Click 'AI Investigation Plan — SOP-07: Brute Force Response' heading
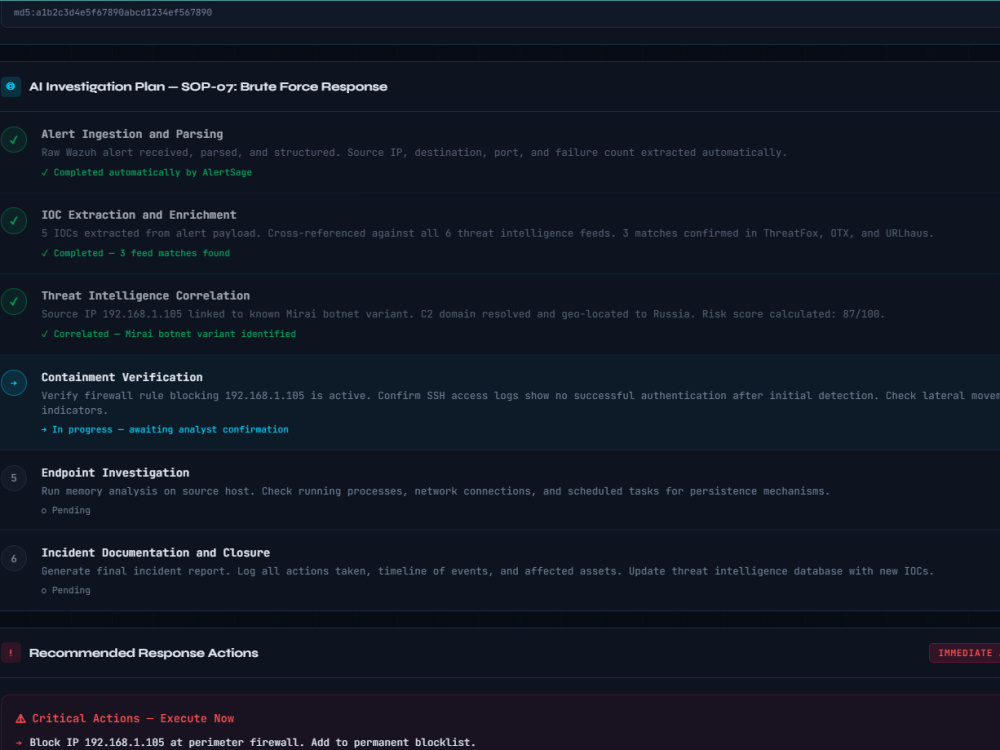The image size is (1000, 750). (x=208, y=87)
